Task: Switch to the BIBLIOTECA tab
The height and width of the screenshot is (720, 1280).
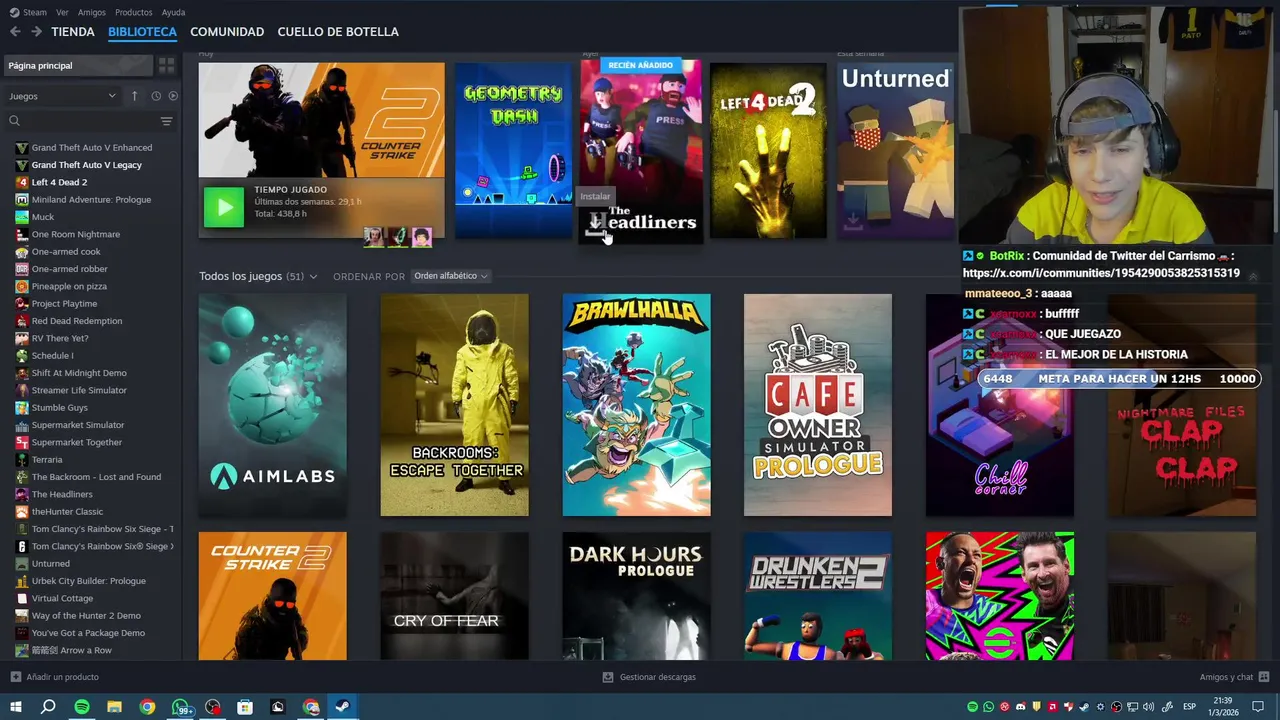Action: [x=142, y=32]
